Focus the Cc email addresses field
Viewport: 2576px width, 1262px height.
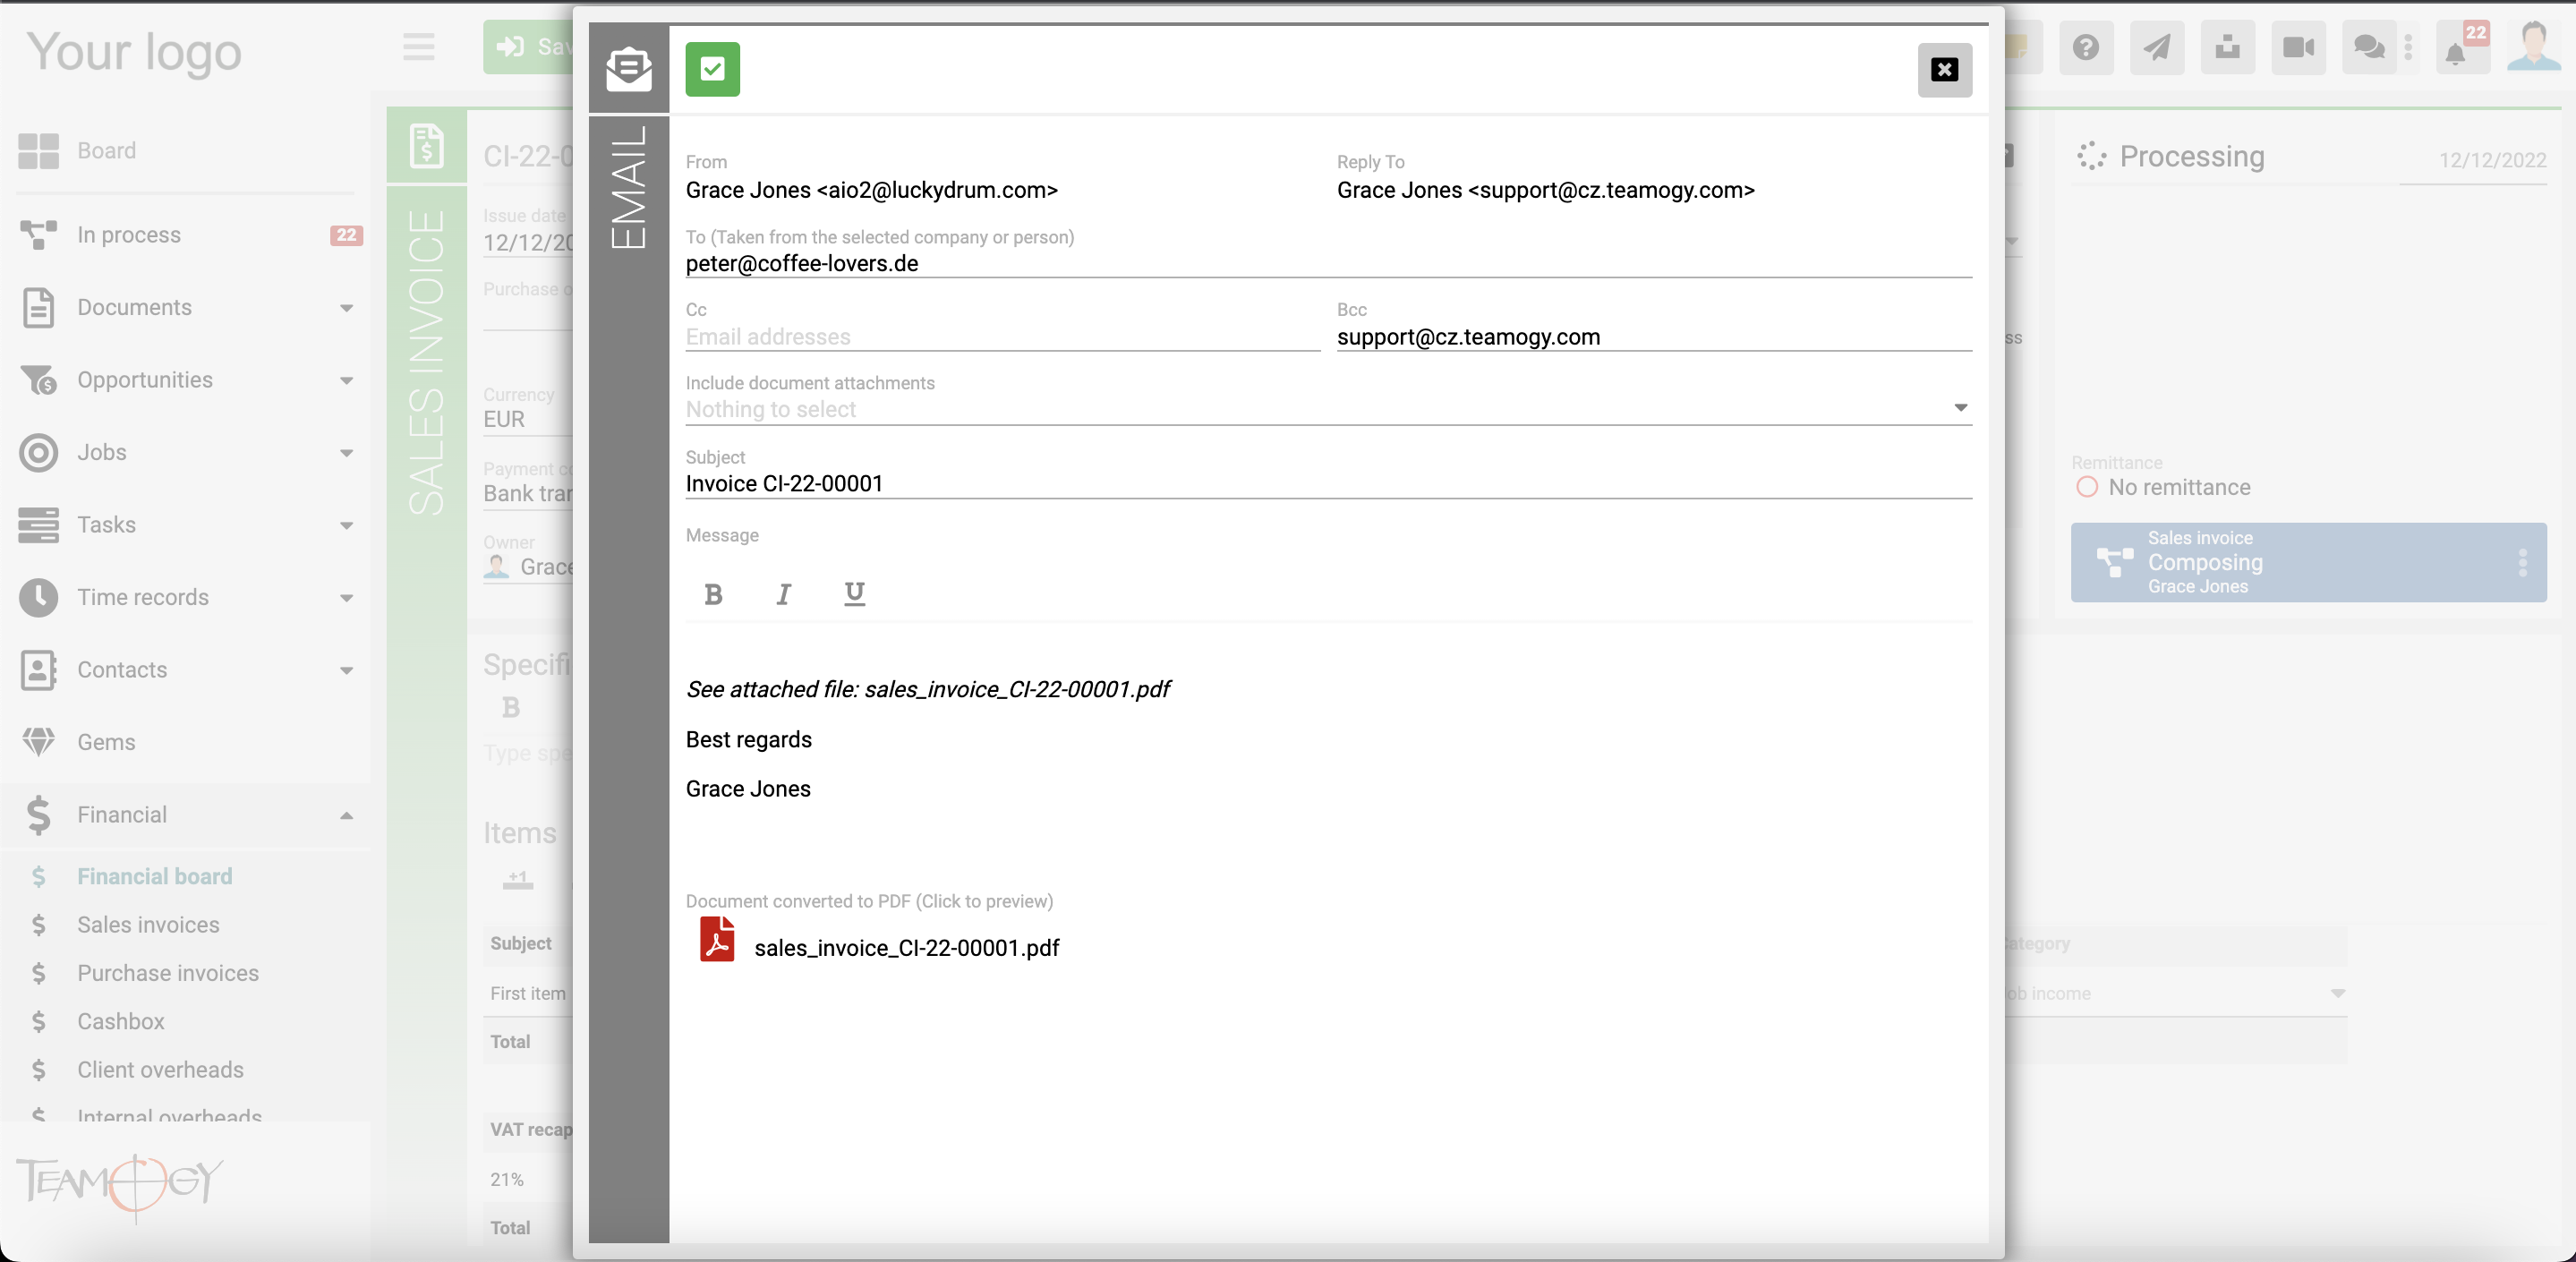tap(1002, 337)
